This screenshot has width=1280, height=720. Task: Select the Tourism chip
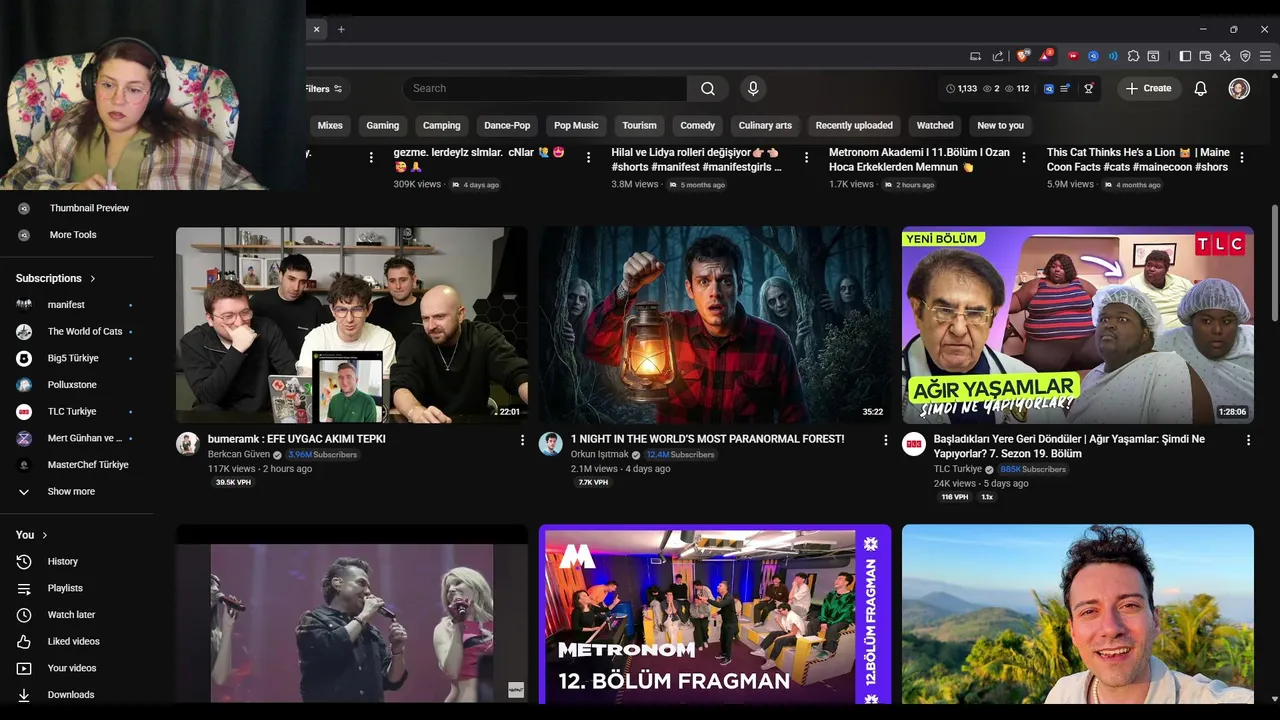(640, 125)
